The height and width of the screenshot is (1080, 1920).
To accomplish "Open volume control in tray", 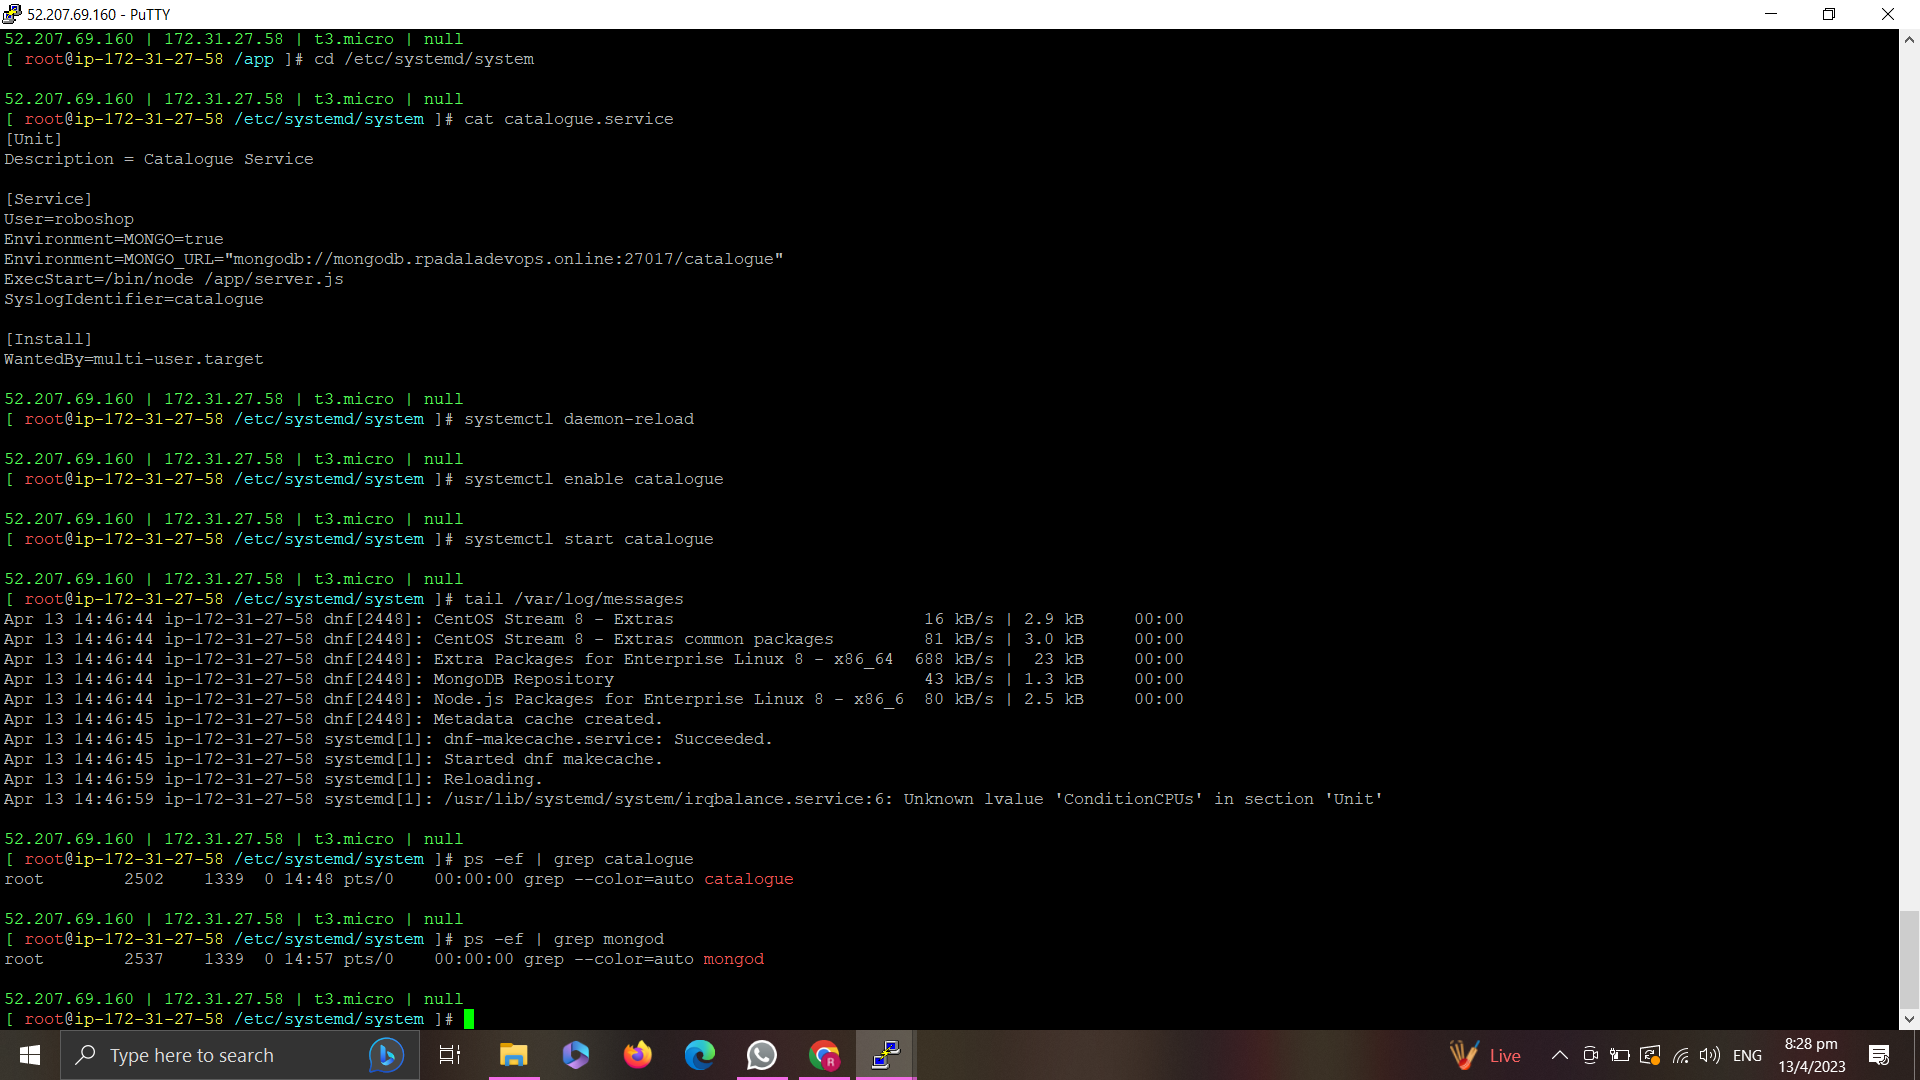I will click(1710, 1055).
